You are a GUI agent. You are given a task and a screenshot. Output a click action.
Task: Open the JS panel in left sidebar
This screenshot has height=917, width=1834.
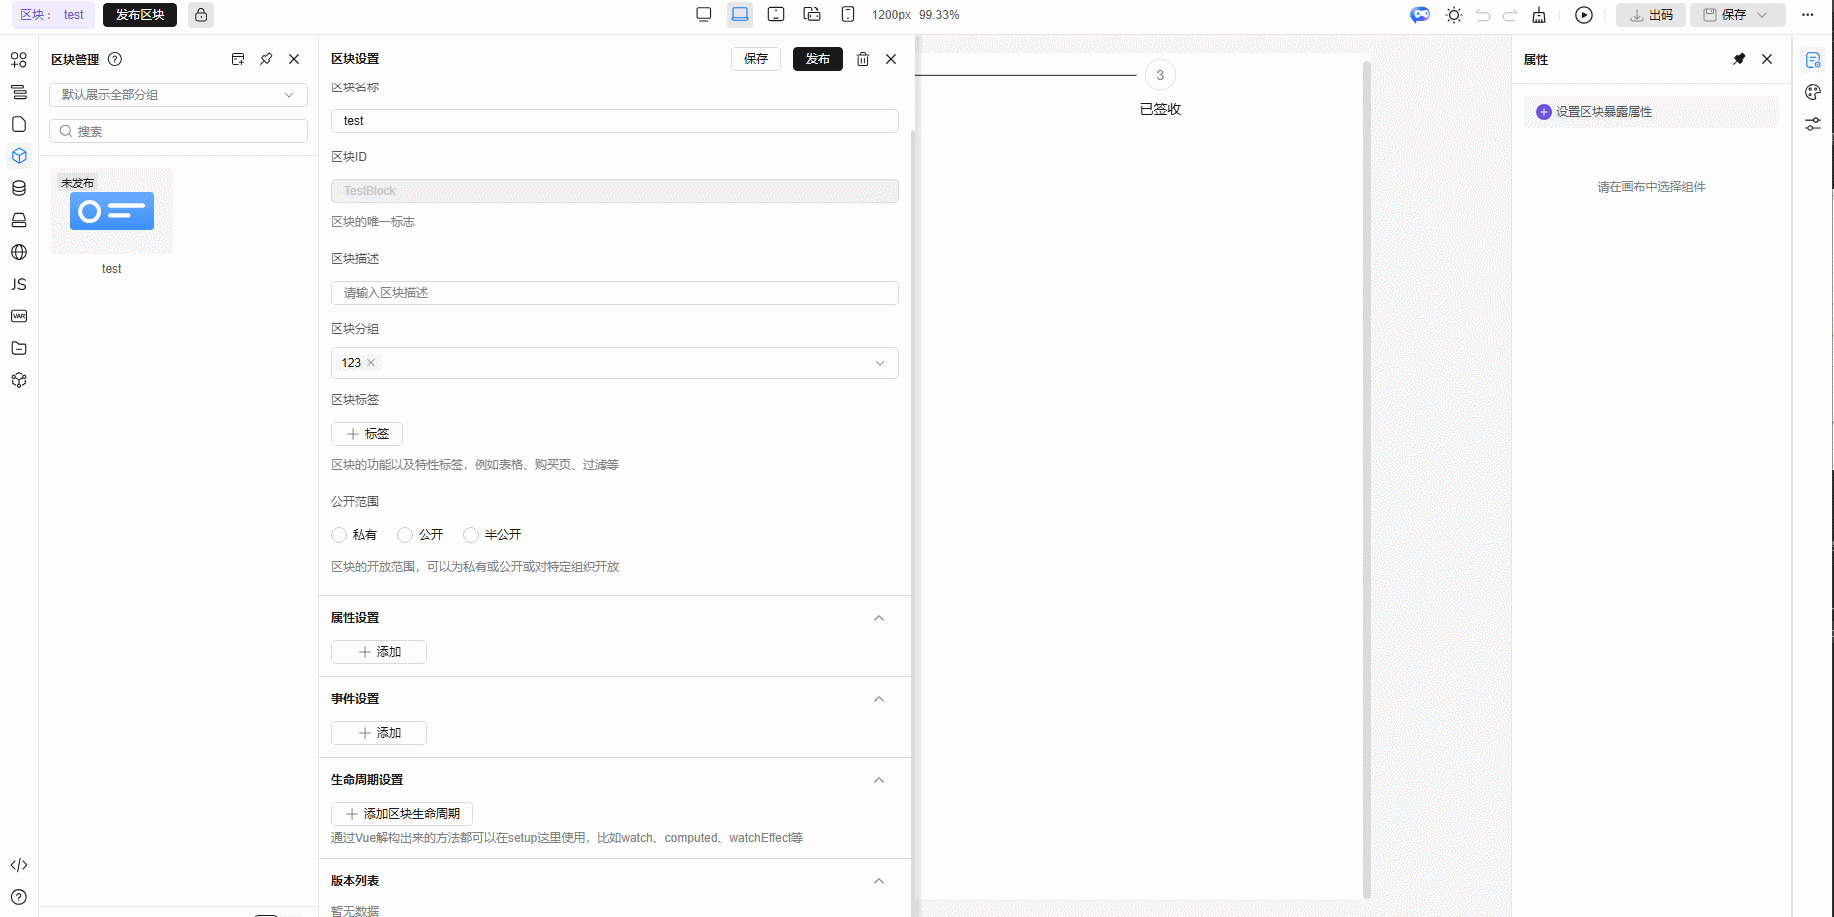pyautogui.click(x=19, y=284)
